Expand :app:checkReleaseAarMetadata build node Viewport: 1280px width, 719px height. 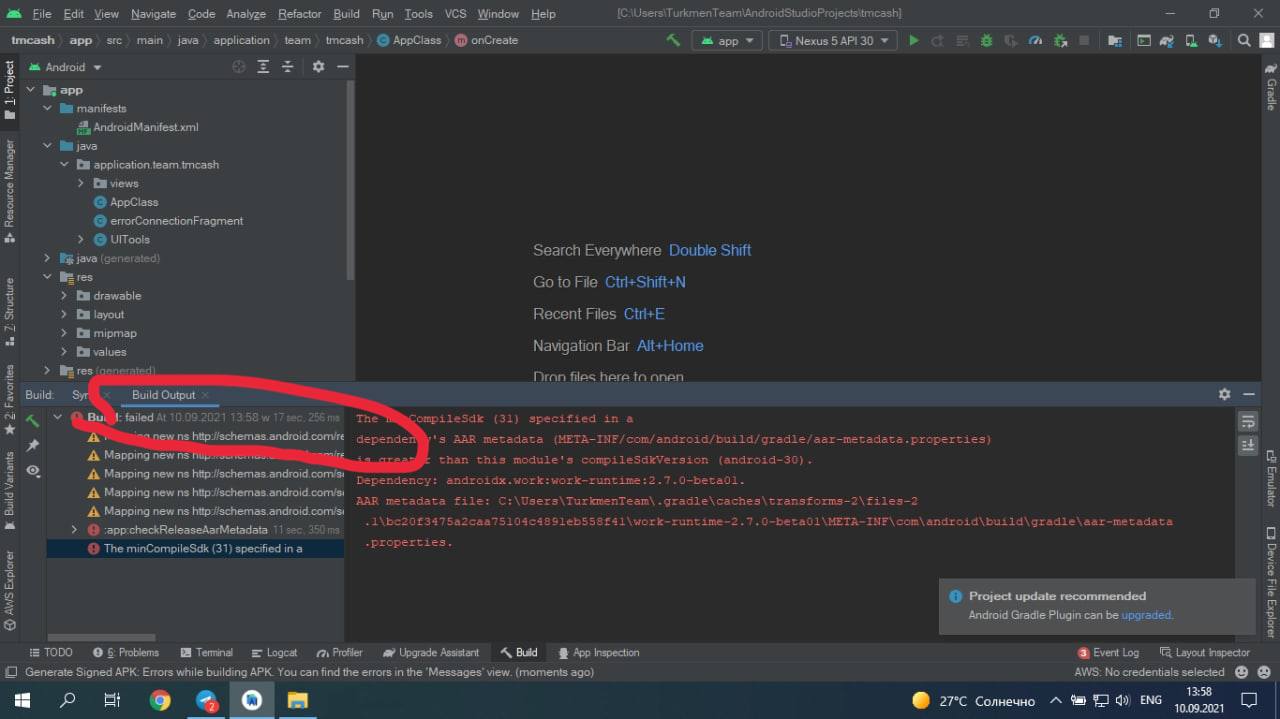(74, 530)
